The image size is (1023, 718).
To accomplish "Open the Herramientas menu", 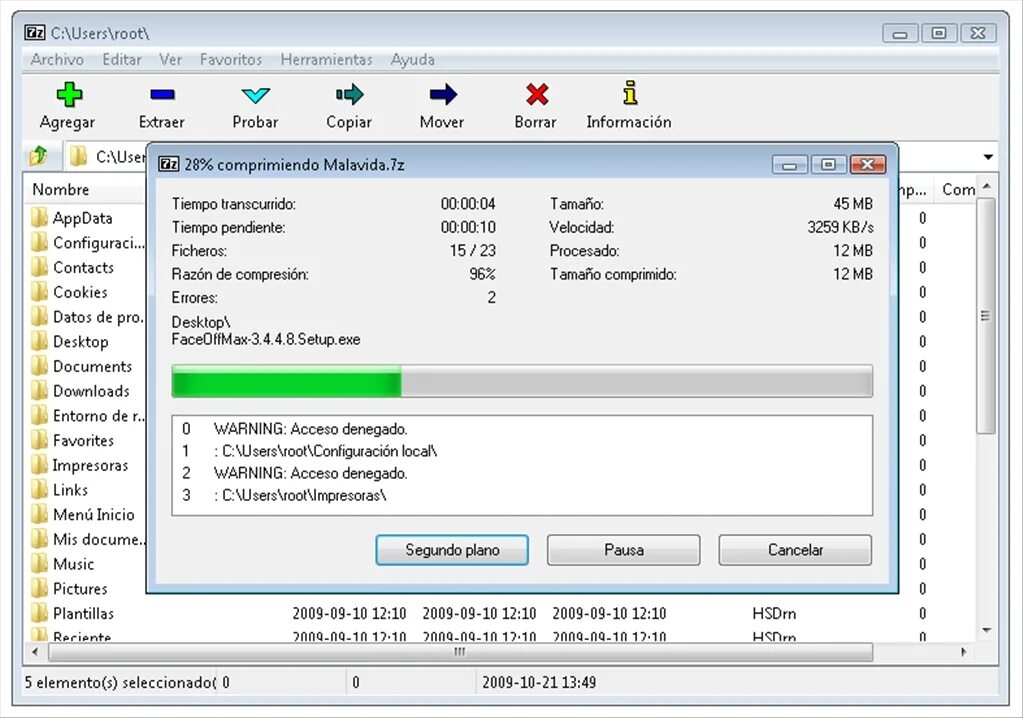I will [x=326, y=59].
